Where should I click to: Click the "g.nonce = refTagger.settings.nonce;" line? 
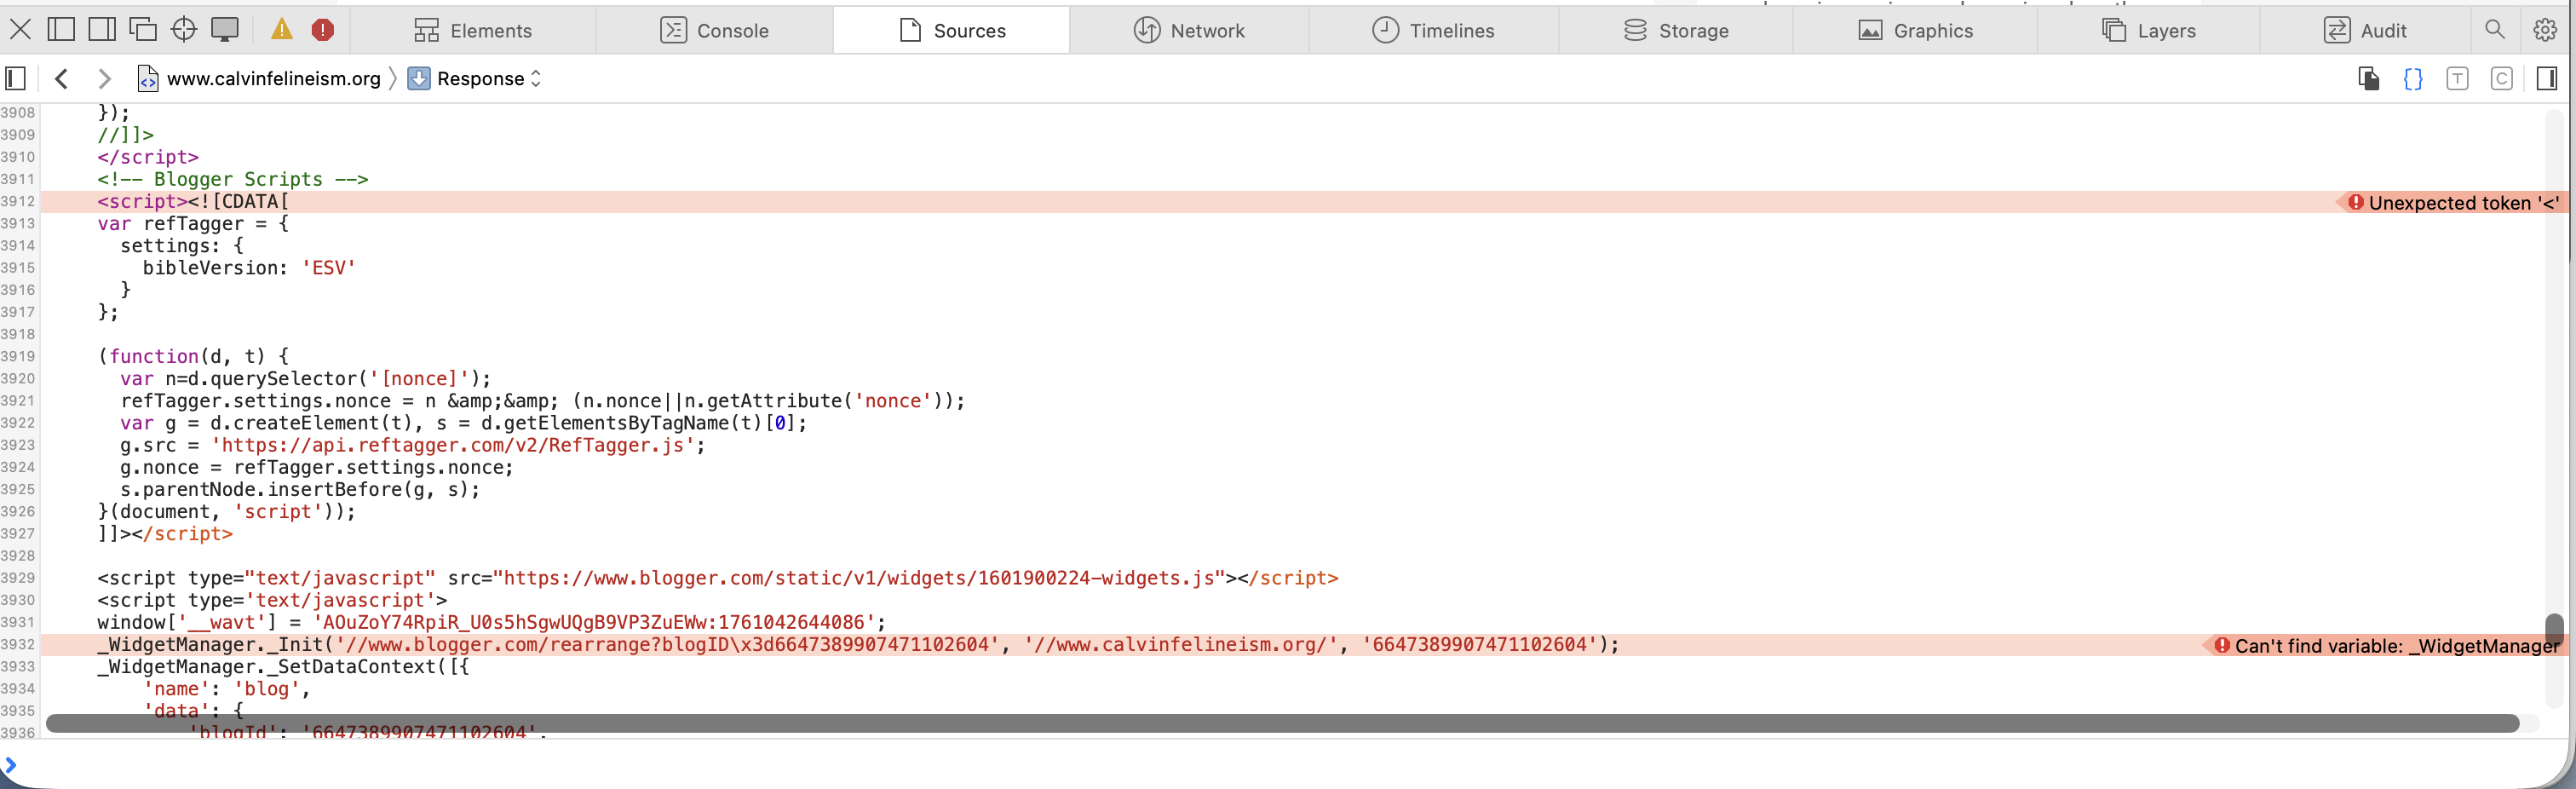click(x=317, y=467)
